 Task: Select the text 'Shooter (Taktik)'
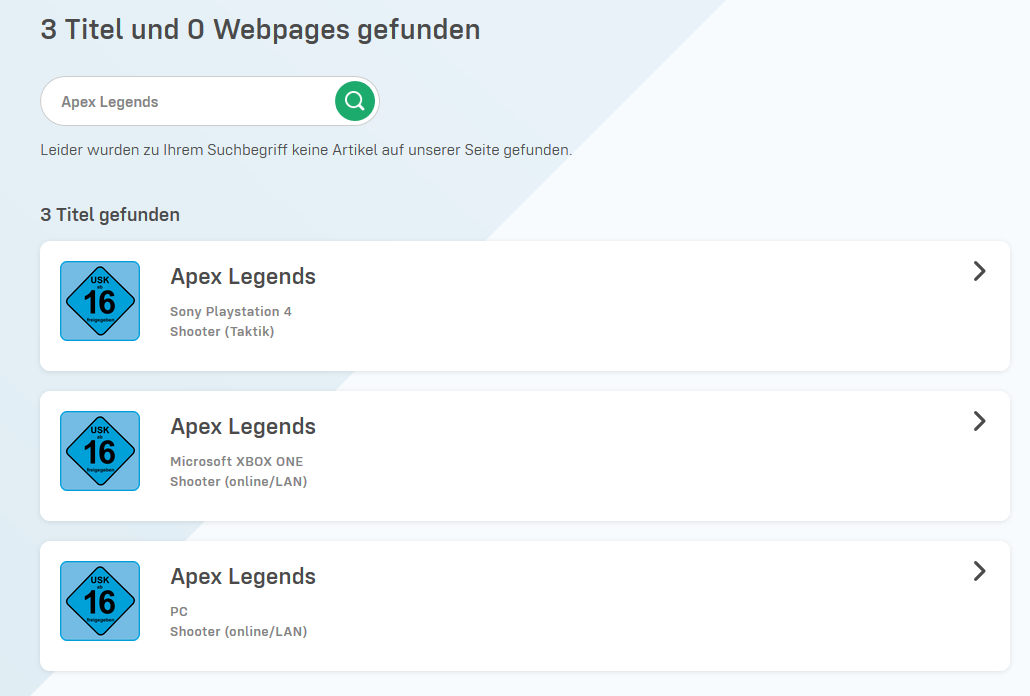(x=222, y=332)
